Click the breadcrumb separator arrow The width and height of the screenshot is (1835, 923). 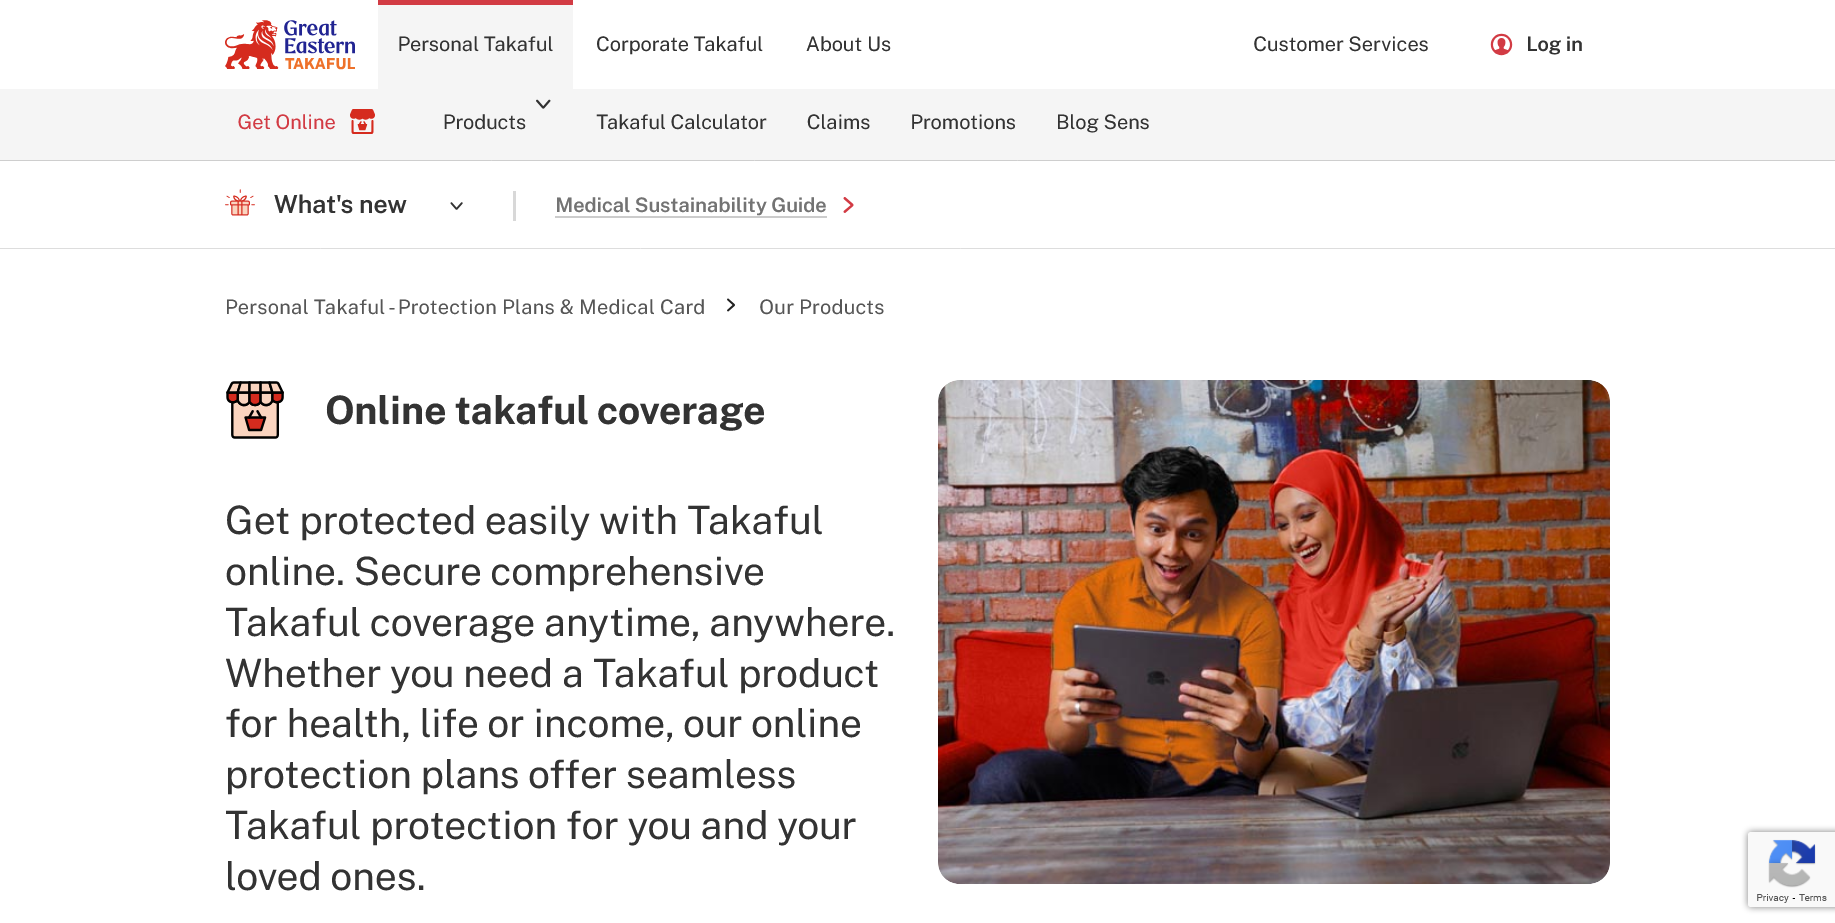click(731, 305)
